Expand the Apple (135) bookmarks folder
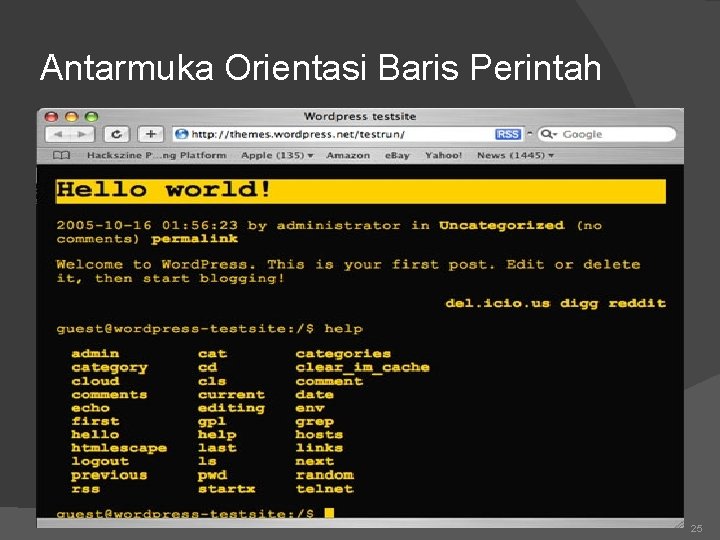Image resolution: width=720 pixels, height=540 pixels. [277, 155]
